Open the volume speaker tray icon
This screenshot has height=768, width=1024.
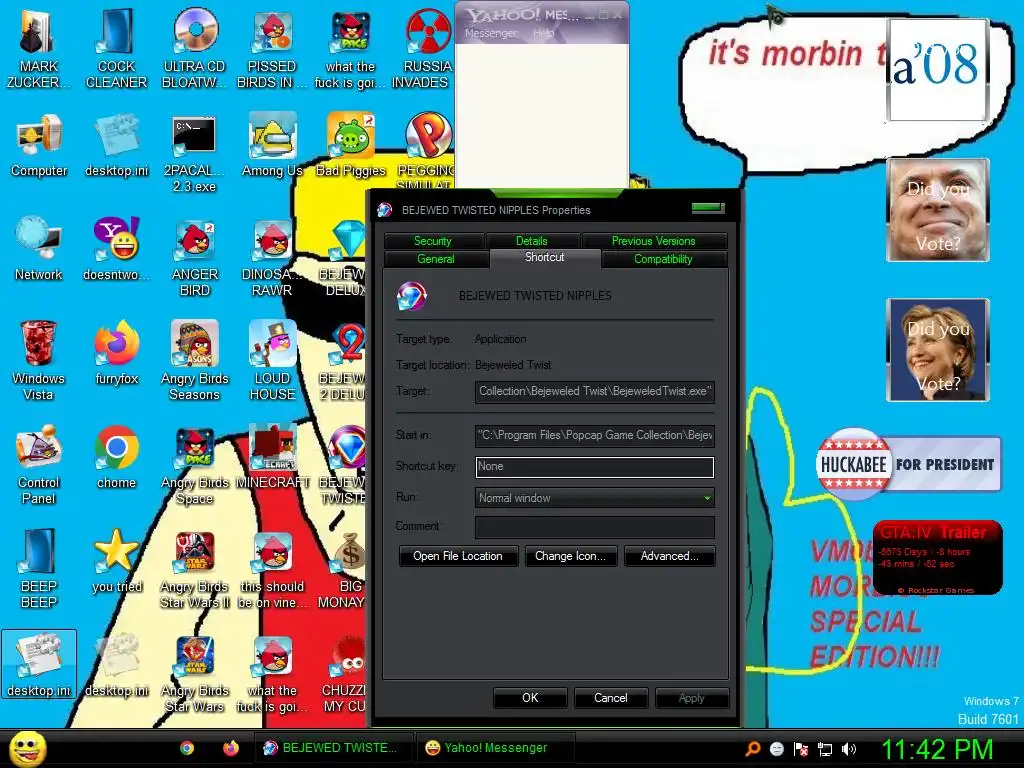[849, 749]
